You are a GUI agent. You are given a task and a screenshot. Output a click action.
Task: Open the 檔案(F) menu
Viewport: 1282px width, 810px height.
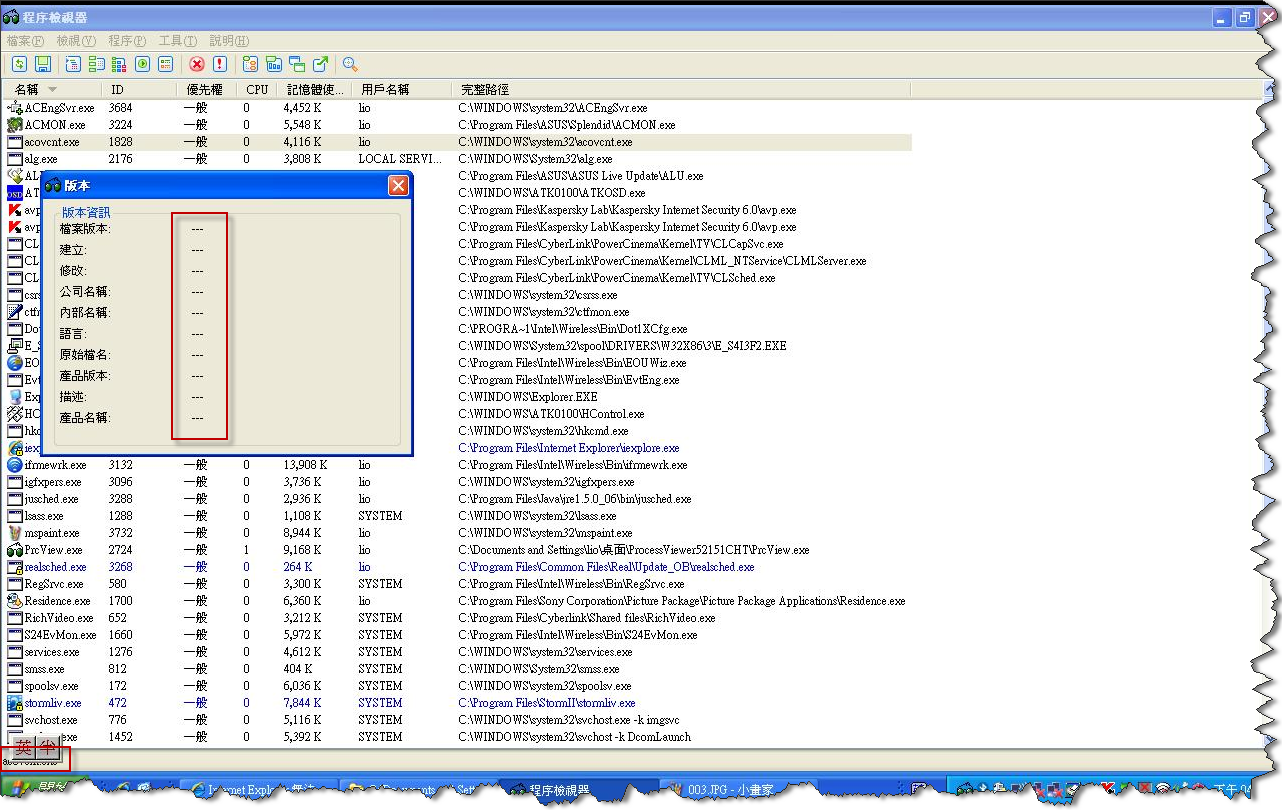[25, 41]
